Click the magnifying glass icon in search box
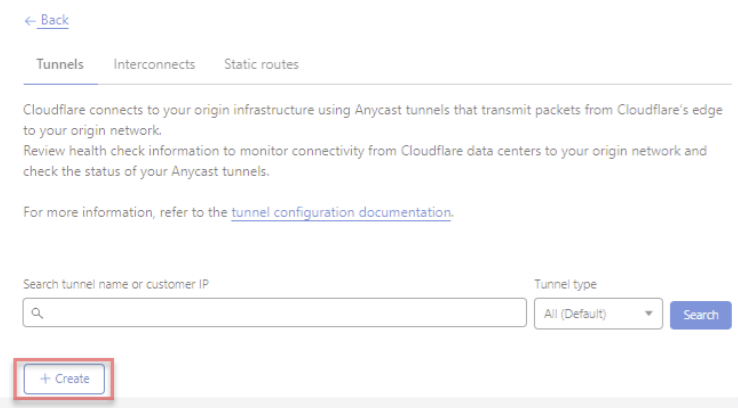This screenshot has width=738, height=408. click(37, 313)
